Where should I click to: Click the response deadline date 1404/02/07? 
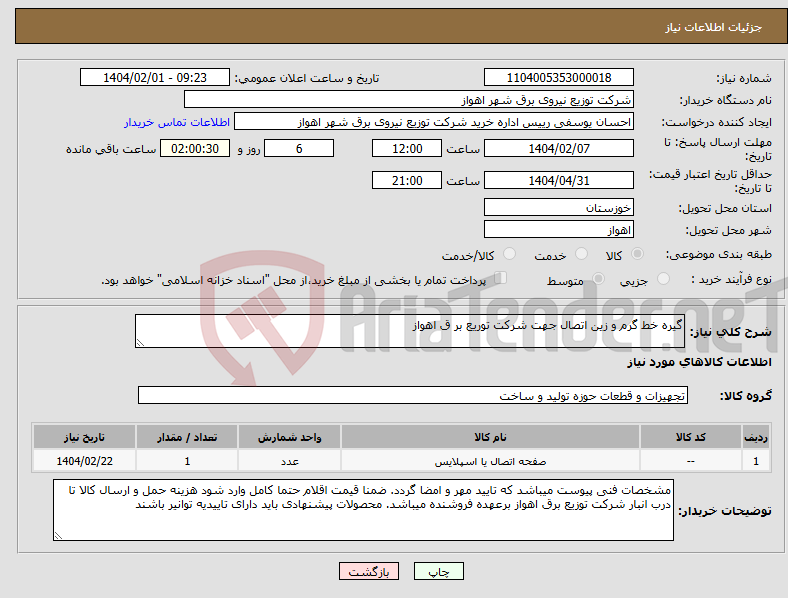pos(558,148)
